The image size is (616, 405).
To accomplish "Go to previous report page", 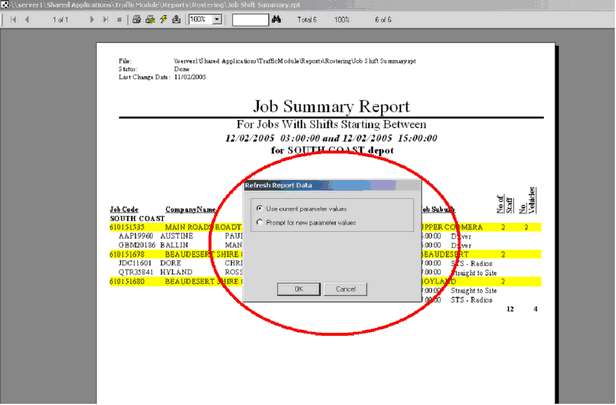I will click(27, 19).
